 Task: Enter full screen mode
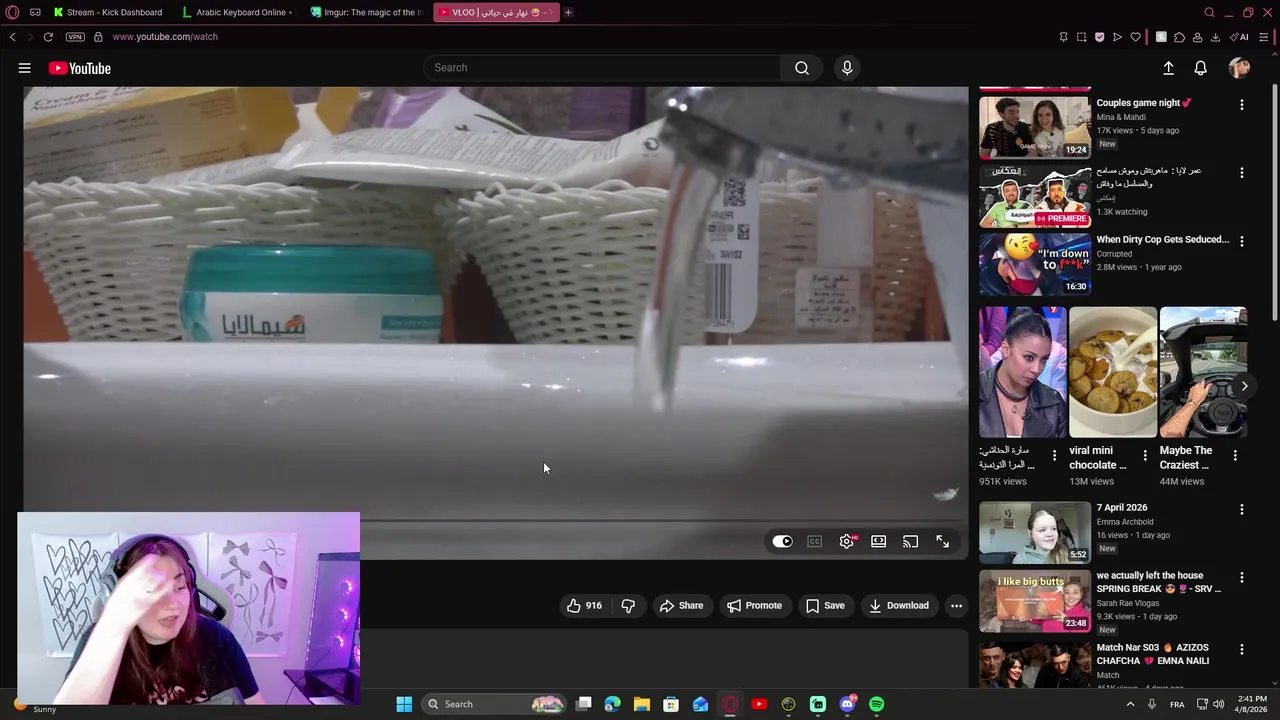(942, 541)
